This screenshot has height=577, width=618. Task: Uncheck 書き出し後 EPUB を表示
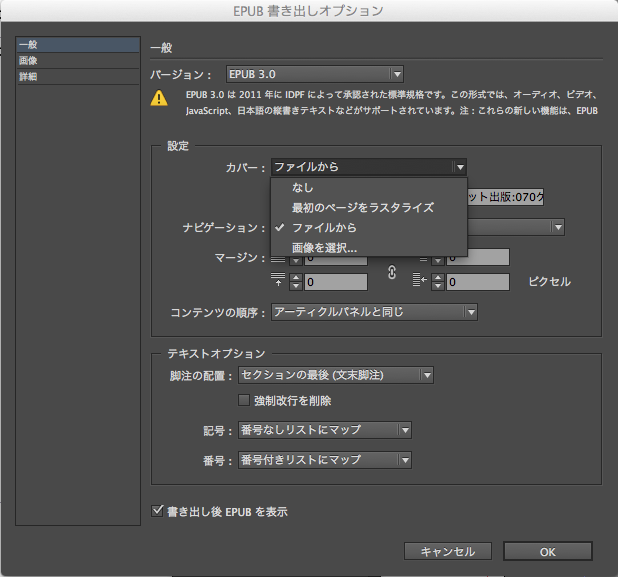coord(157,511)
